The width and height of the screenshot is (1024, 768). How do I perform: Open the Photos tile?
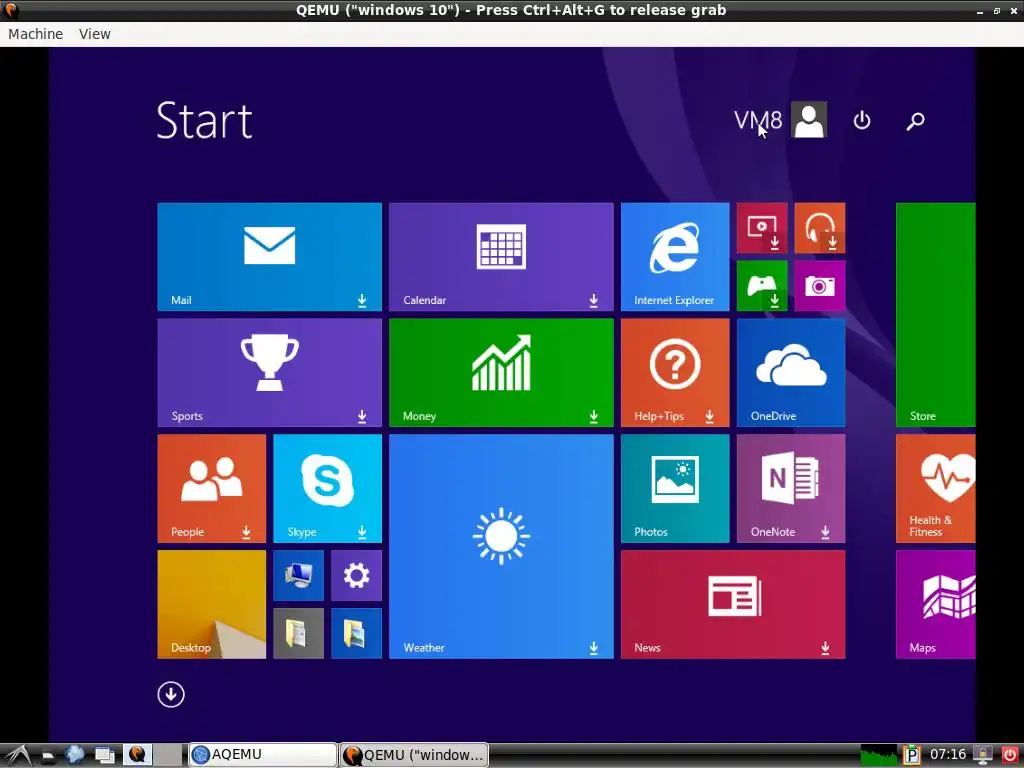(x=675, y=488)
